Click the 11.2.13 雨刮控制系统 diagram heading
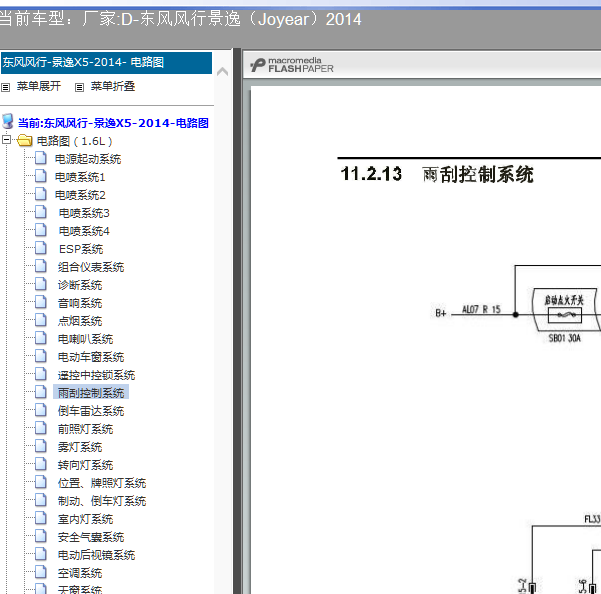Screen dimensions: 601x594 pyautogui.click(x=437, y=174)
